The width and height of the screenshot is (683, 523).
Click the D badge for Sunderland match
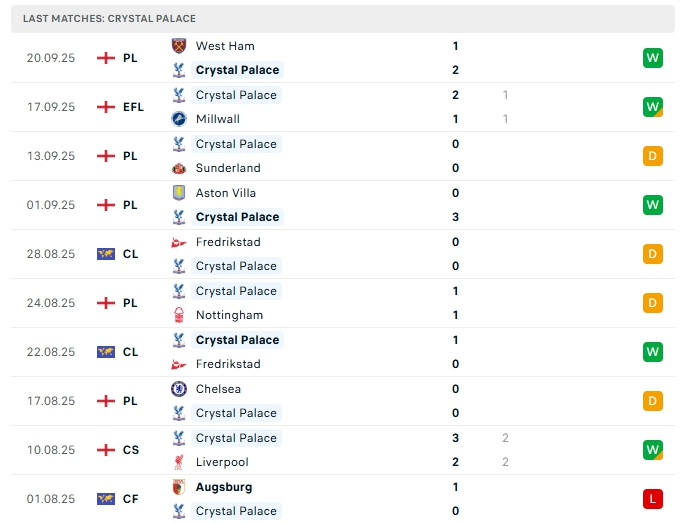point(653,156)
